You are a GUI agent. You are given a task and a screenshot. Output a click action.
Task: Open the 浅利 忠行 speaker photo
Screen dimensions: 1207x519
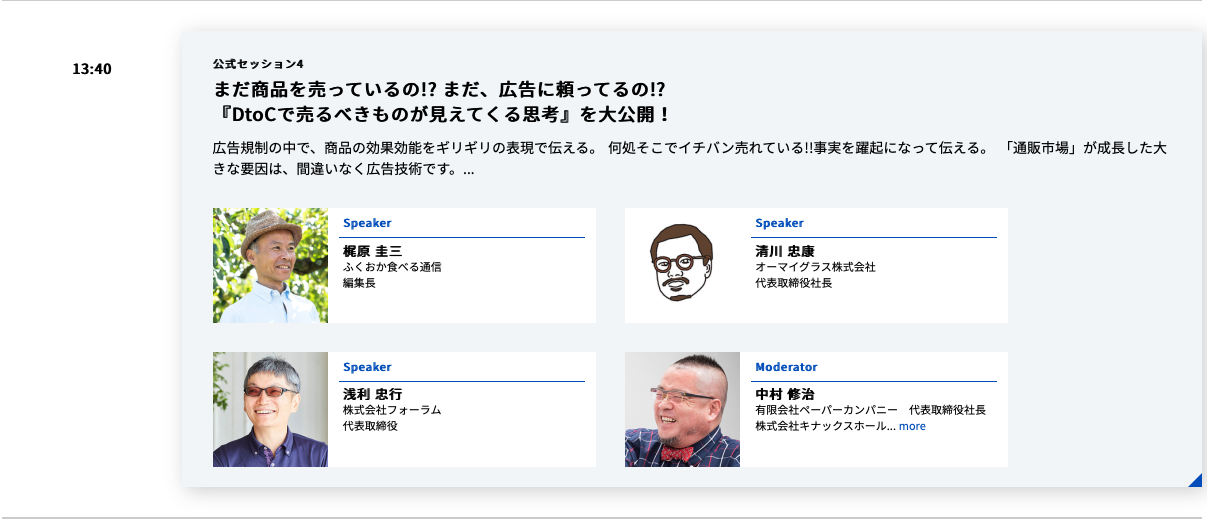click(270, 409)
